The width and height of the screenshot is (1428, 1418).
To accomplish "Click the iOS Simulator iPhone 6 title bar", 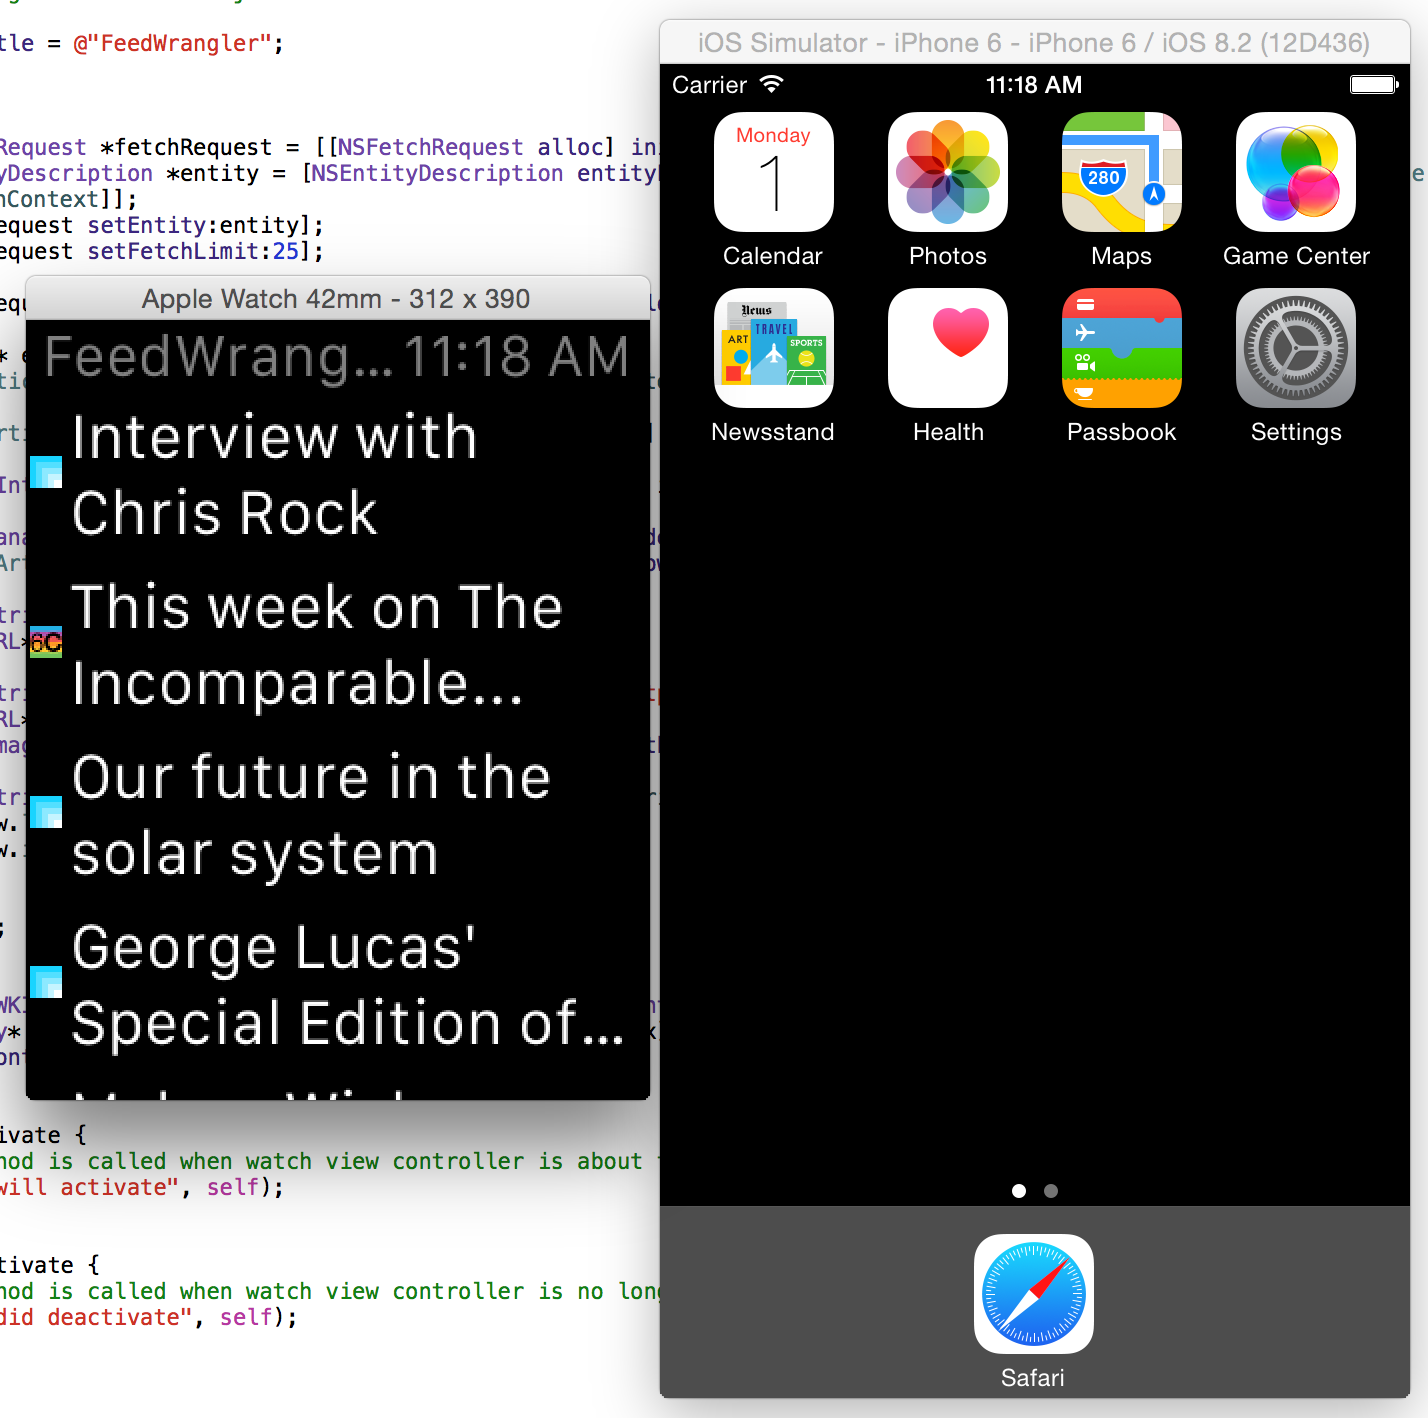I will 1034,43.
